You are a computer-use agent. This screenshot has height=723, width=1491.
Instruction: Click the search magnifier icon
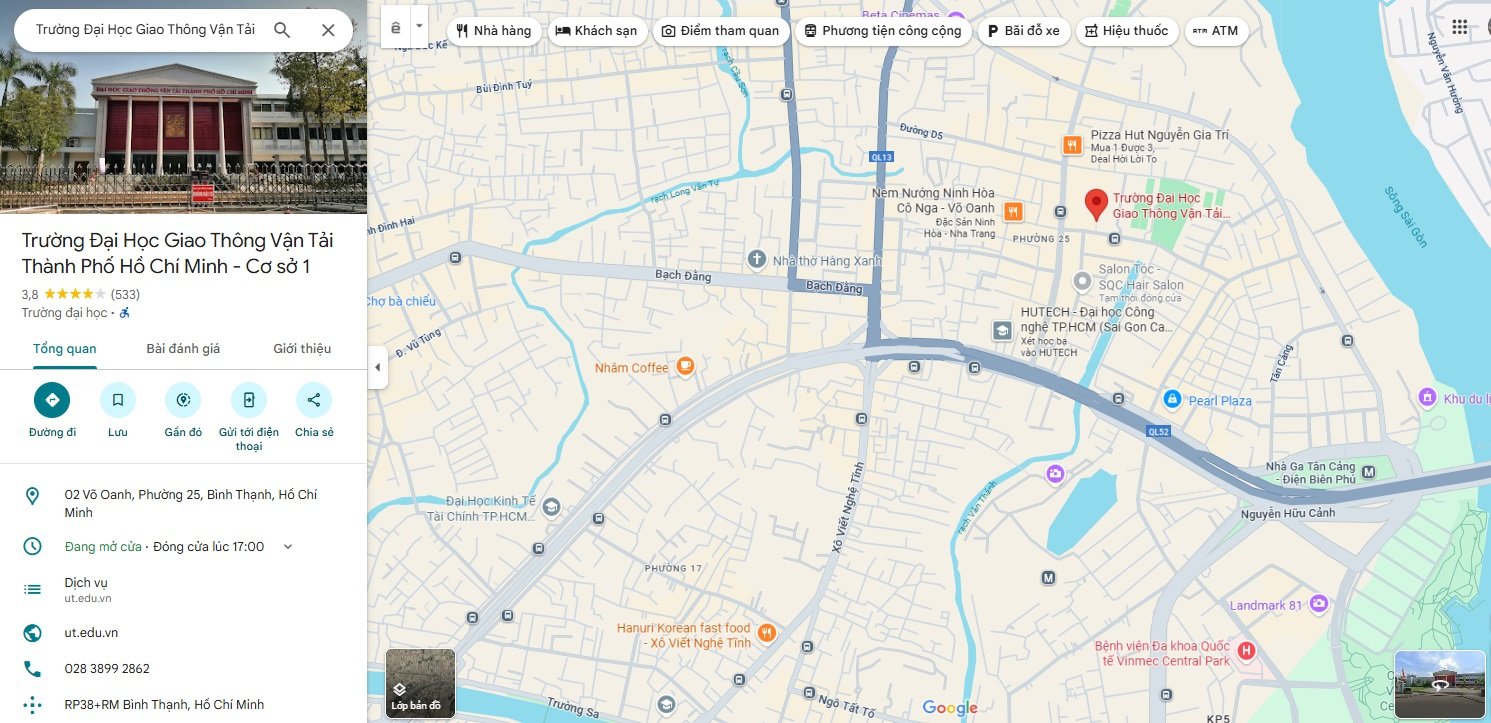click(282, 30)
